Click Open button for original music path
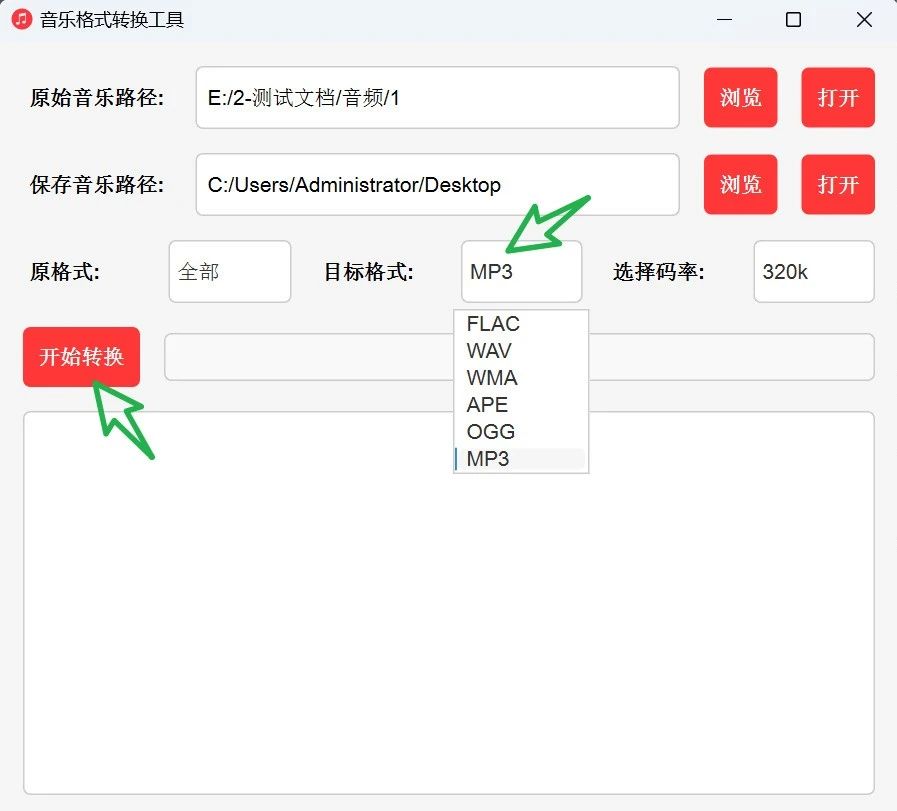This screenshot has height=811, width=897. (x=838, y=97)
